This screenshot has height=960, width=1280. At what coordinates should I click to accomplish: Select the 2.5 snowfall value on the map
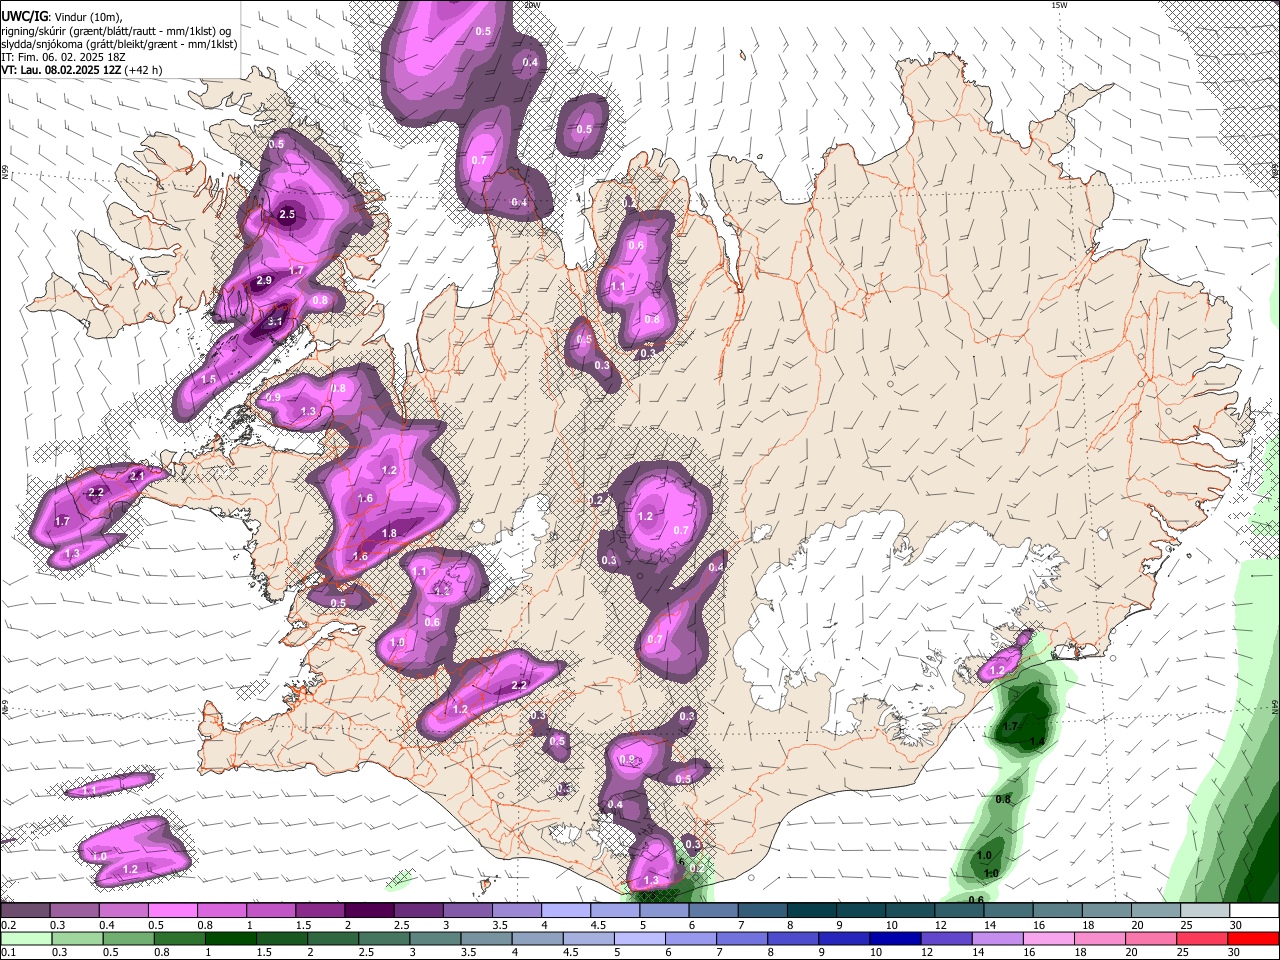click(x=288, y=214)
